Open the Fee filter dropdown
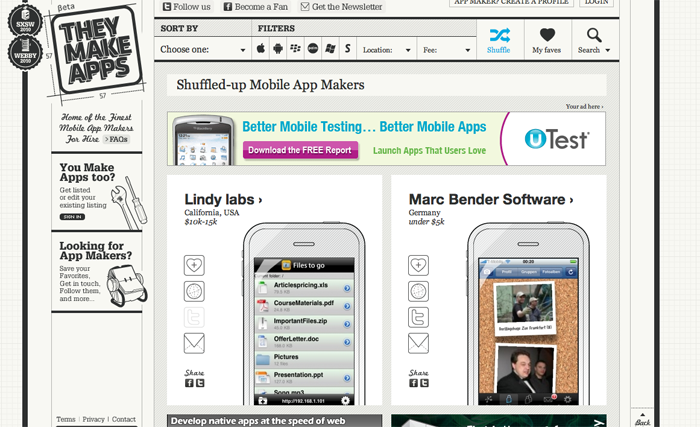Image resolution: width=700 pixels, height=427 pixels. coord(446,50)
